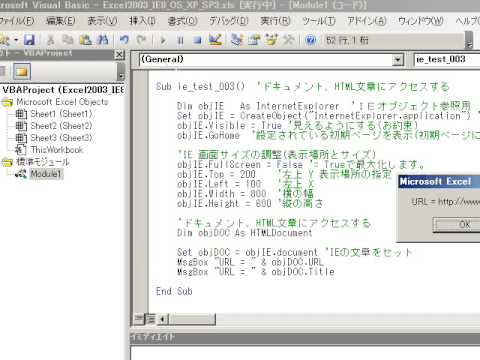
Task: Open the 実行(R) menu
Action: pos(275,21)
